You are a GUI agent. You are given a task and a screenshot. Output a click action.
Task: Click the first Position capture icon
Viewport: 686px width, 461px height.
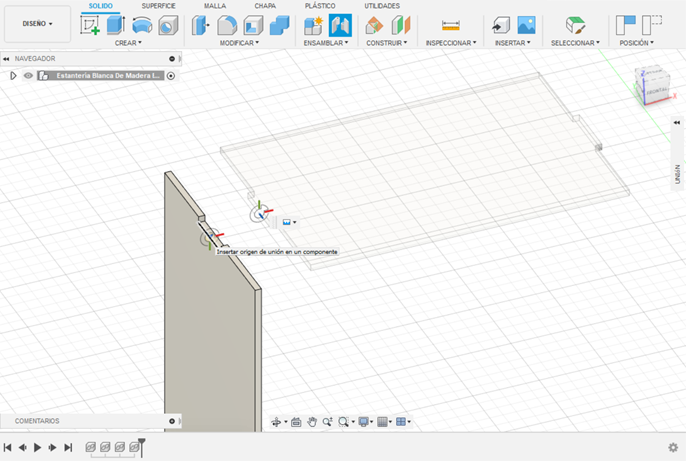pos(626,25)
